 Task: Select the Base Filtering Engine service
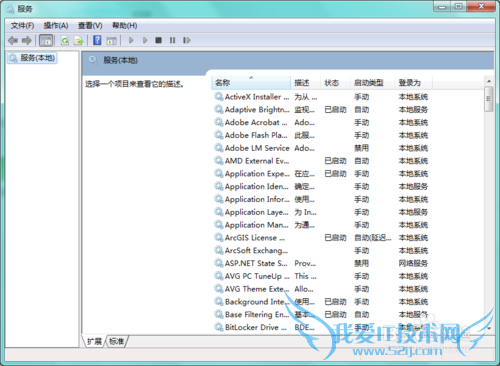coord(321,314)
